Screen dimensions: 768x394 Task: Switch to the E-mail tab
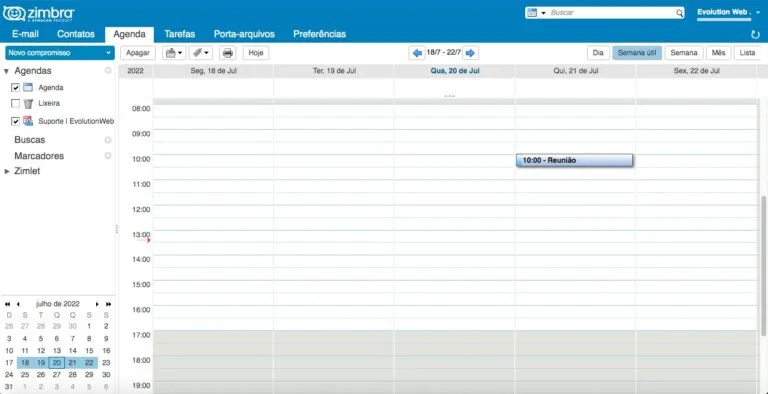pos(25,34)
